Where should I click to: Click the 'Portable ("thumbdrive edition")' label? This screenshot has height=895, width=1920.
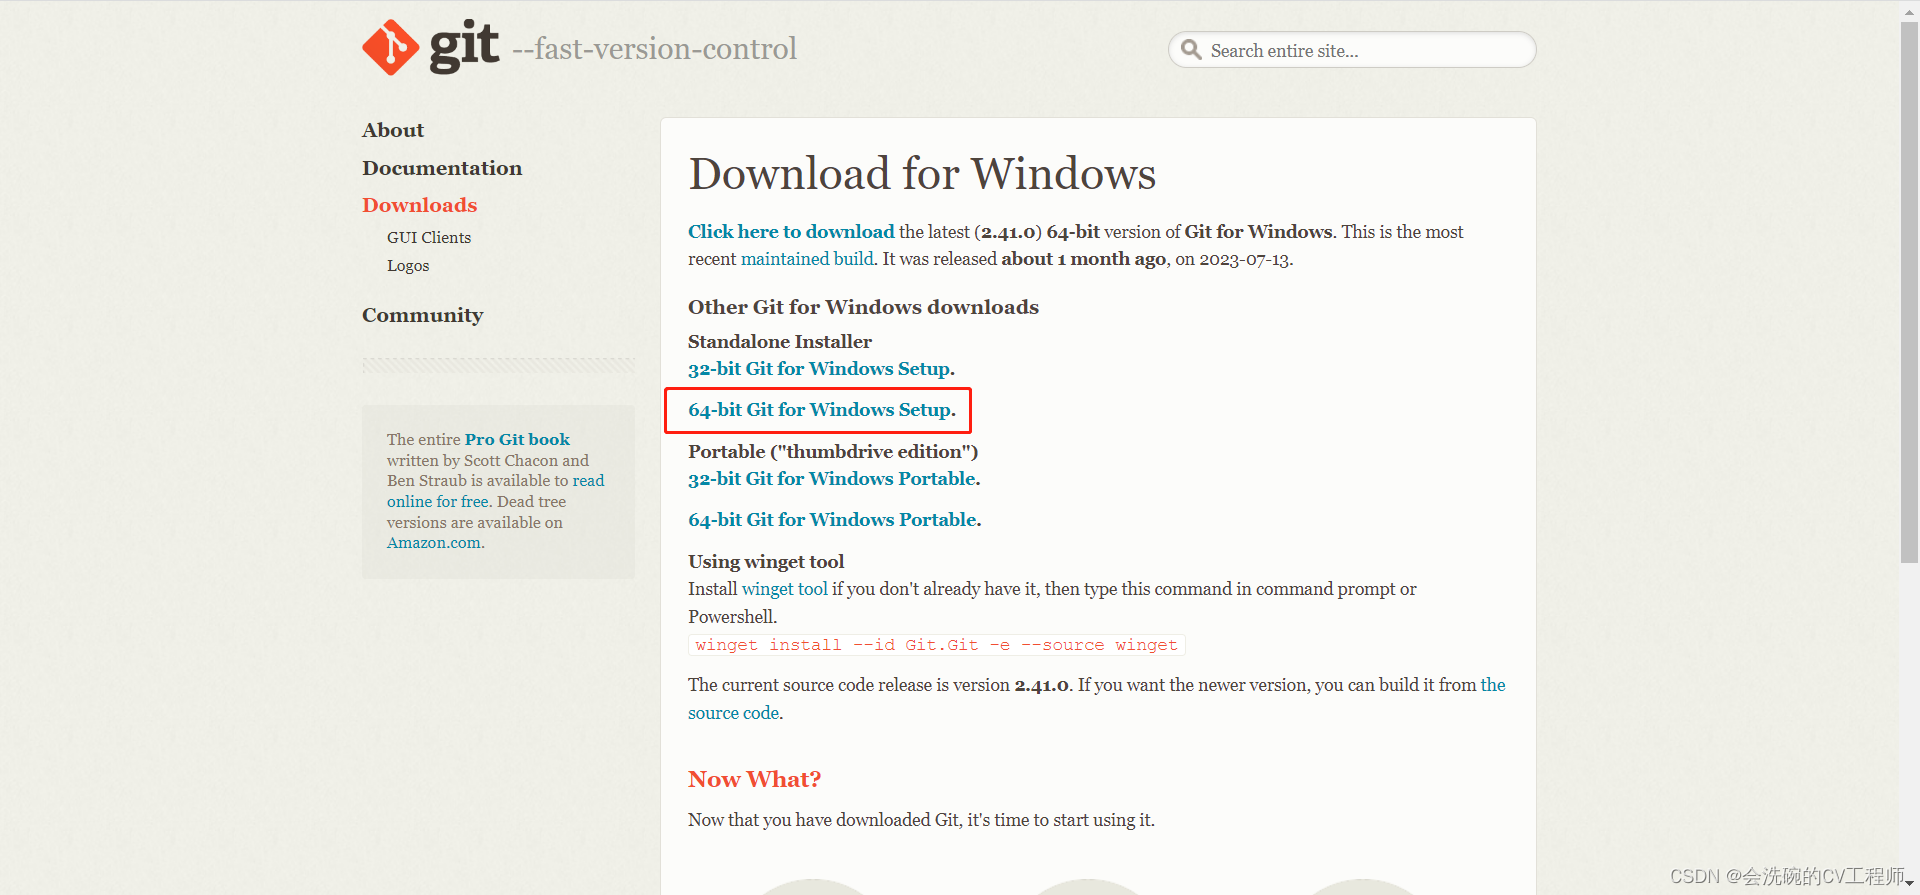point(833,452)
